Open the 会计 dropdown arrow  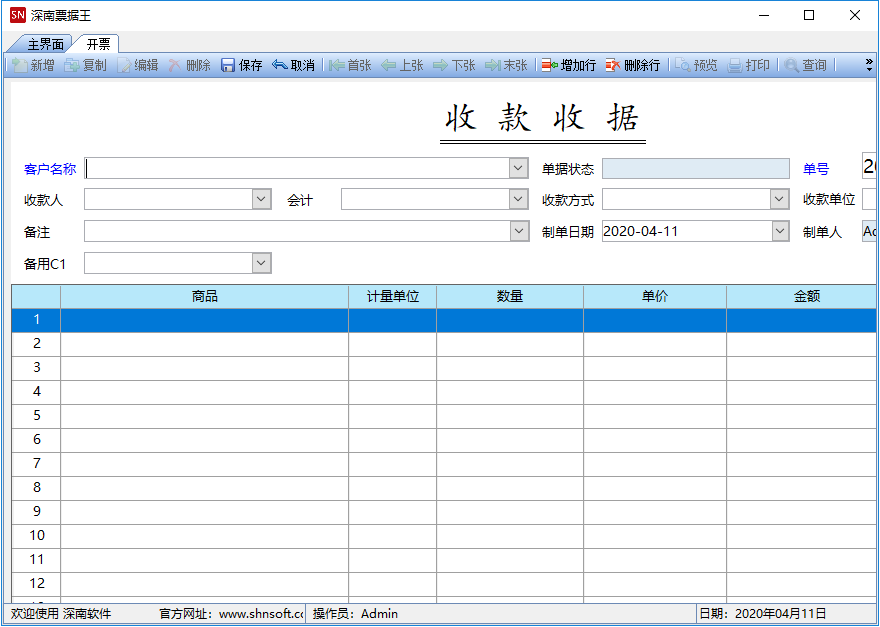(x=519, y=199)
